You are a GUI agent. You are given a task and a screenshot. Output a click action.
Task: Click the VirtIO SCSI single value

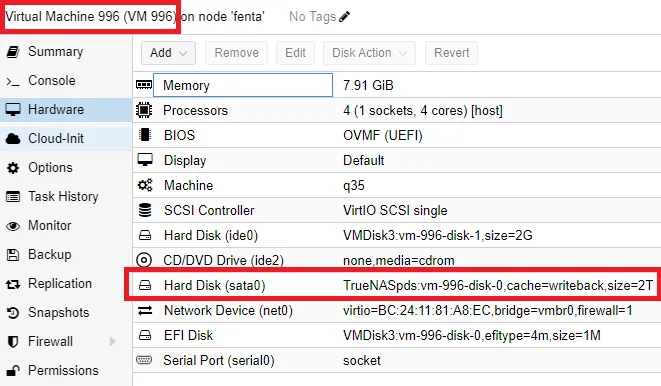pyautogui.click(x=395, y=210)
